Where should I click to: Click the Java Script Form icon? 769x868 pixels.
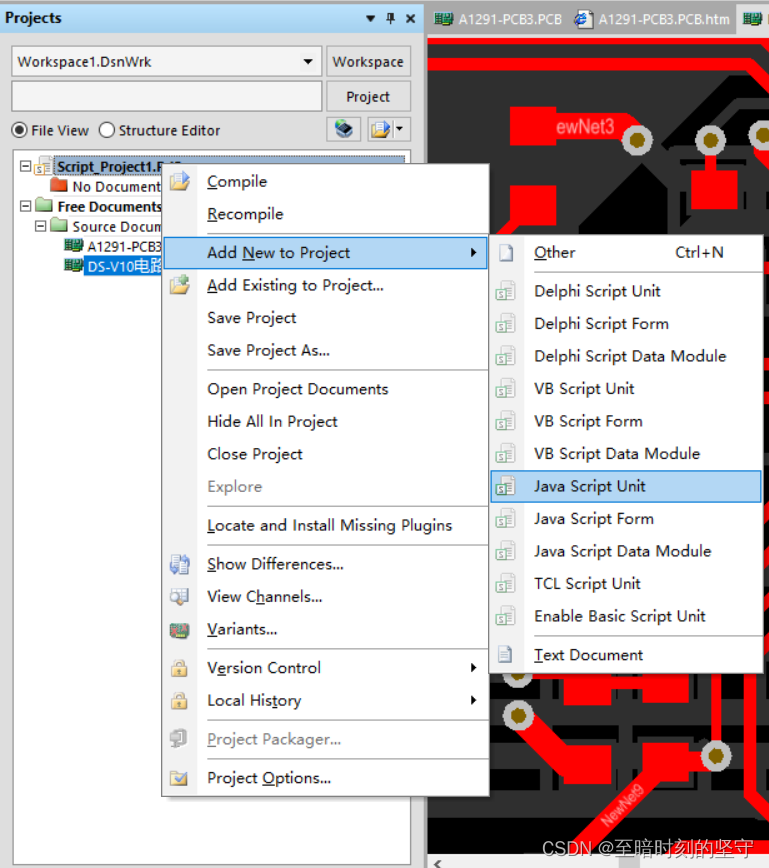tap(505, 519)
